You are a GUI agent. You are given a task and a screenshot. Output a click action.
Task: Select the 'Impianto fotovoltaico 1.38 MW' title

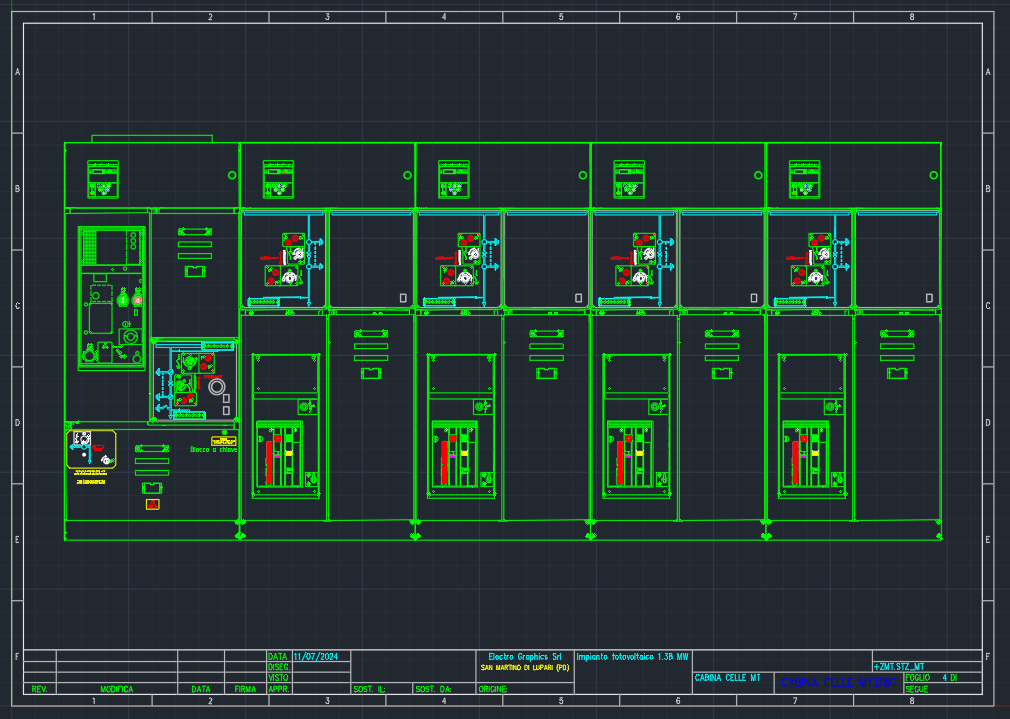[x=633, y=657]
